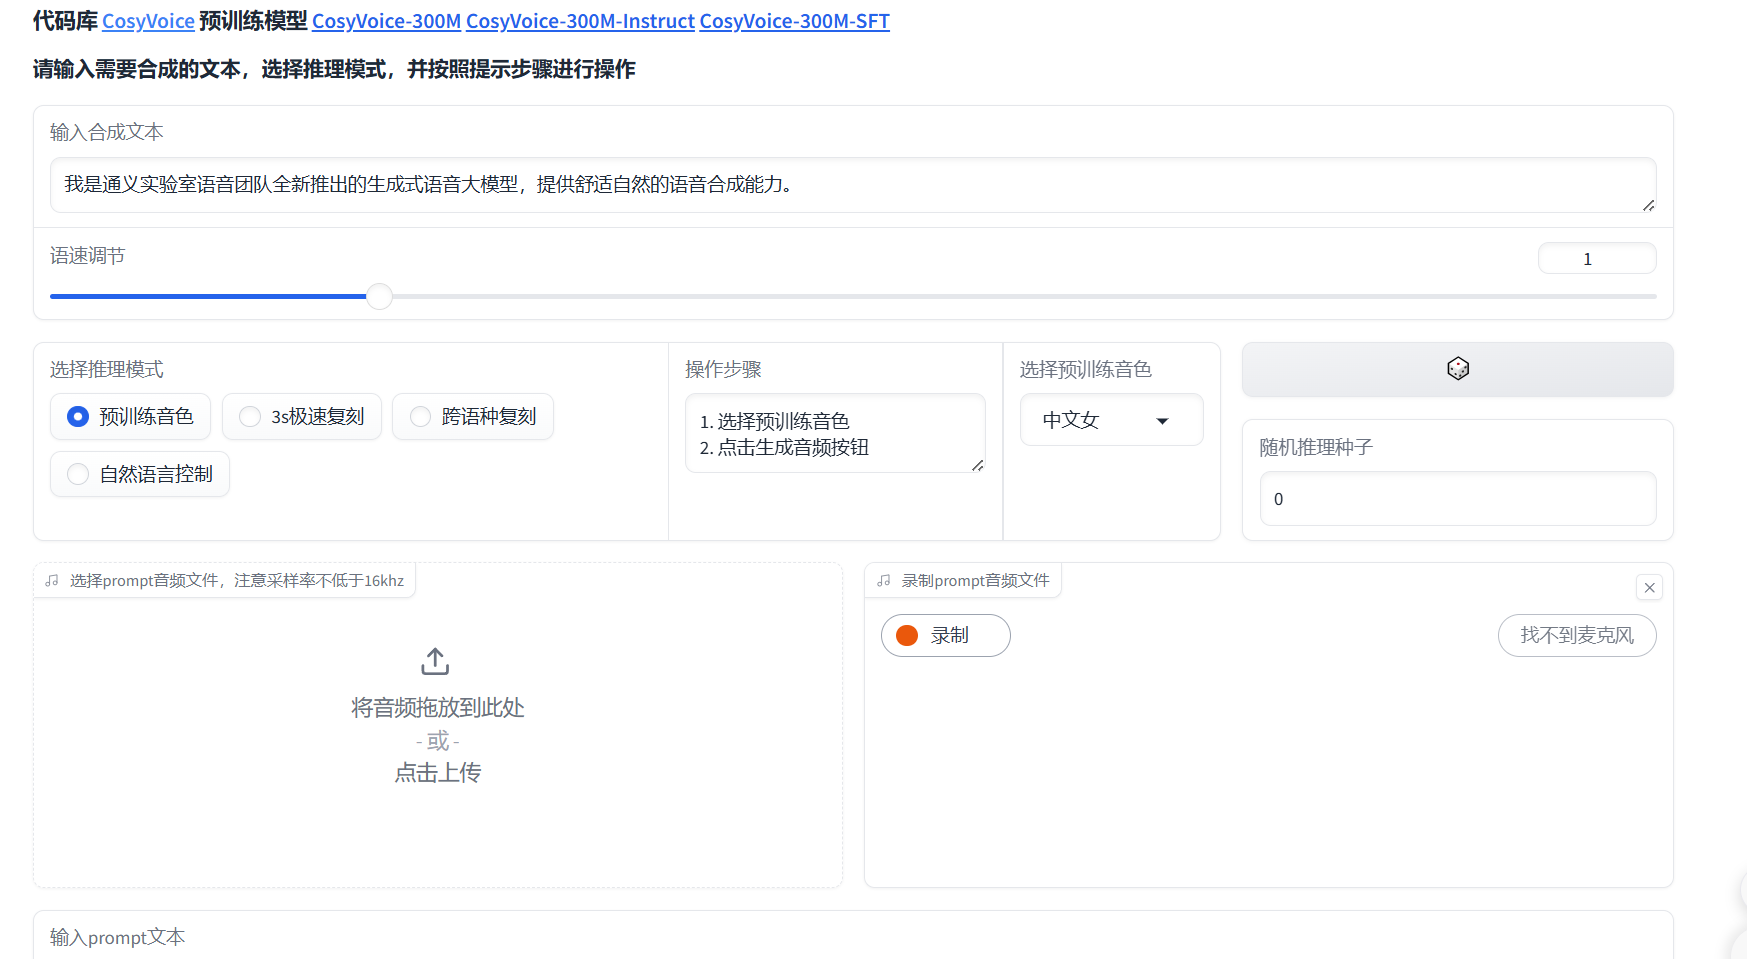
Task: Click the synthesis text input box
Action: [x=852, y=185]
